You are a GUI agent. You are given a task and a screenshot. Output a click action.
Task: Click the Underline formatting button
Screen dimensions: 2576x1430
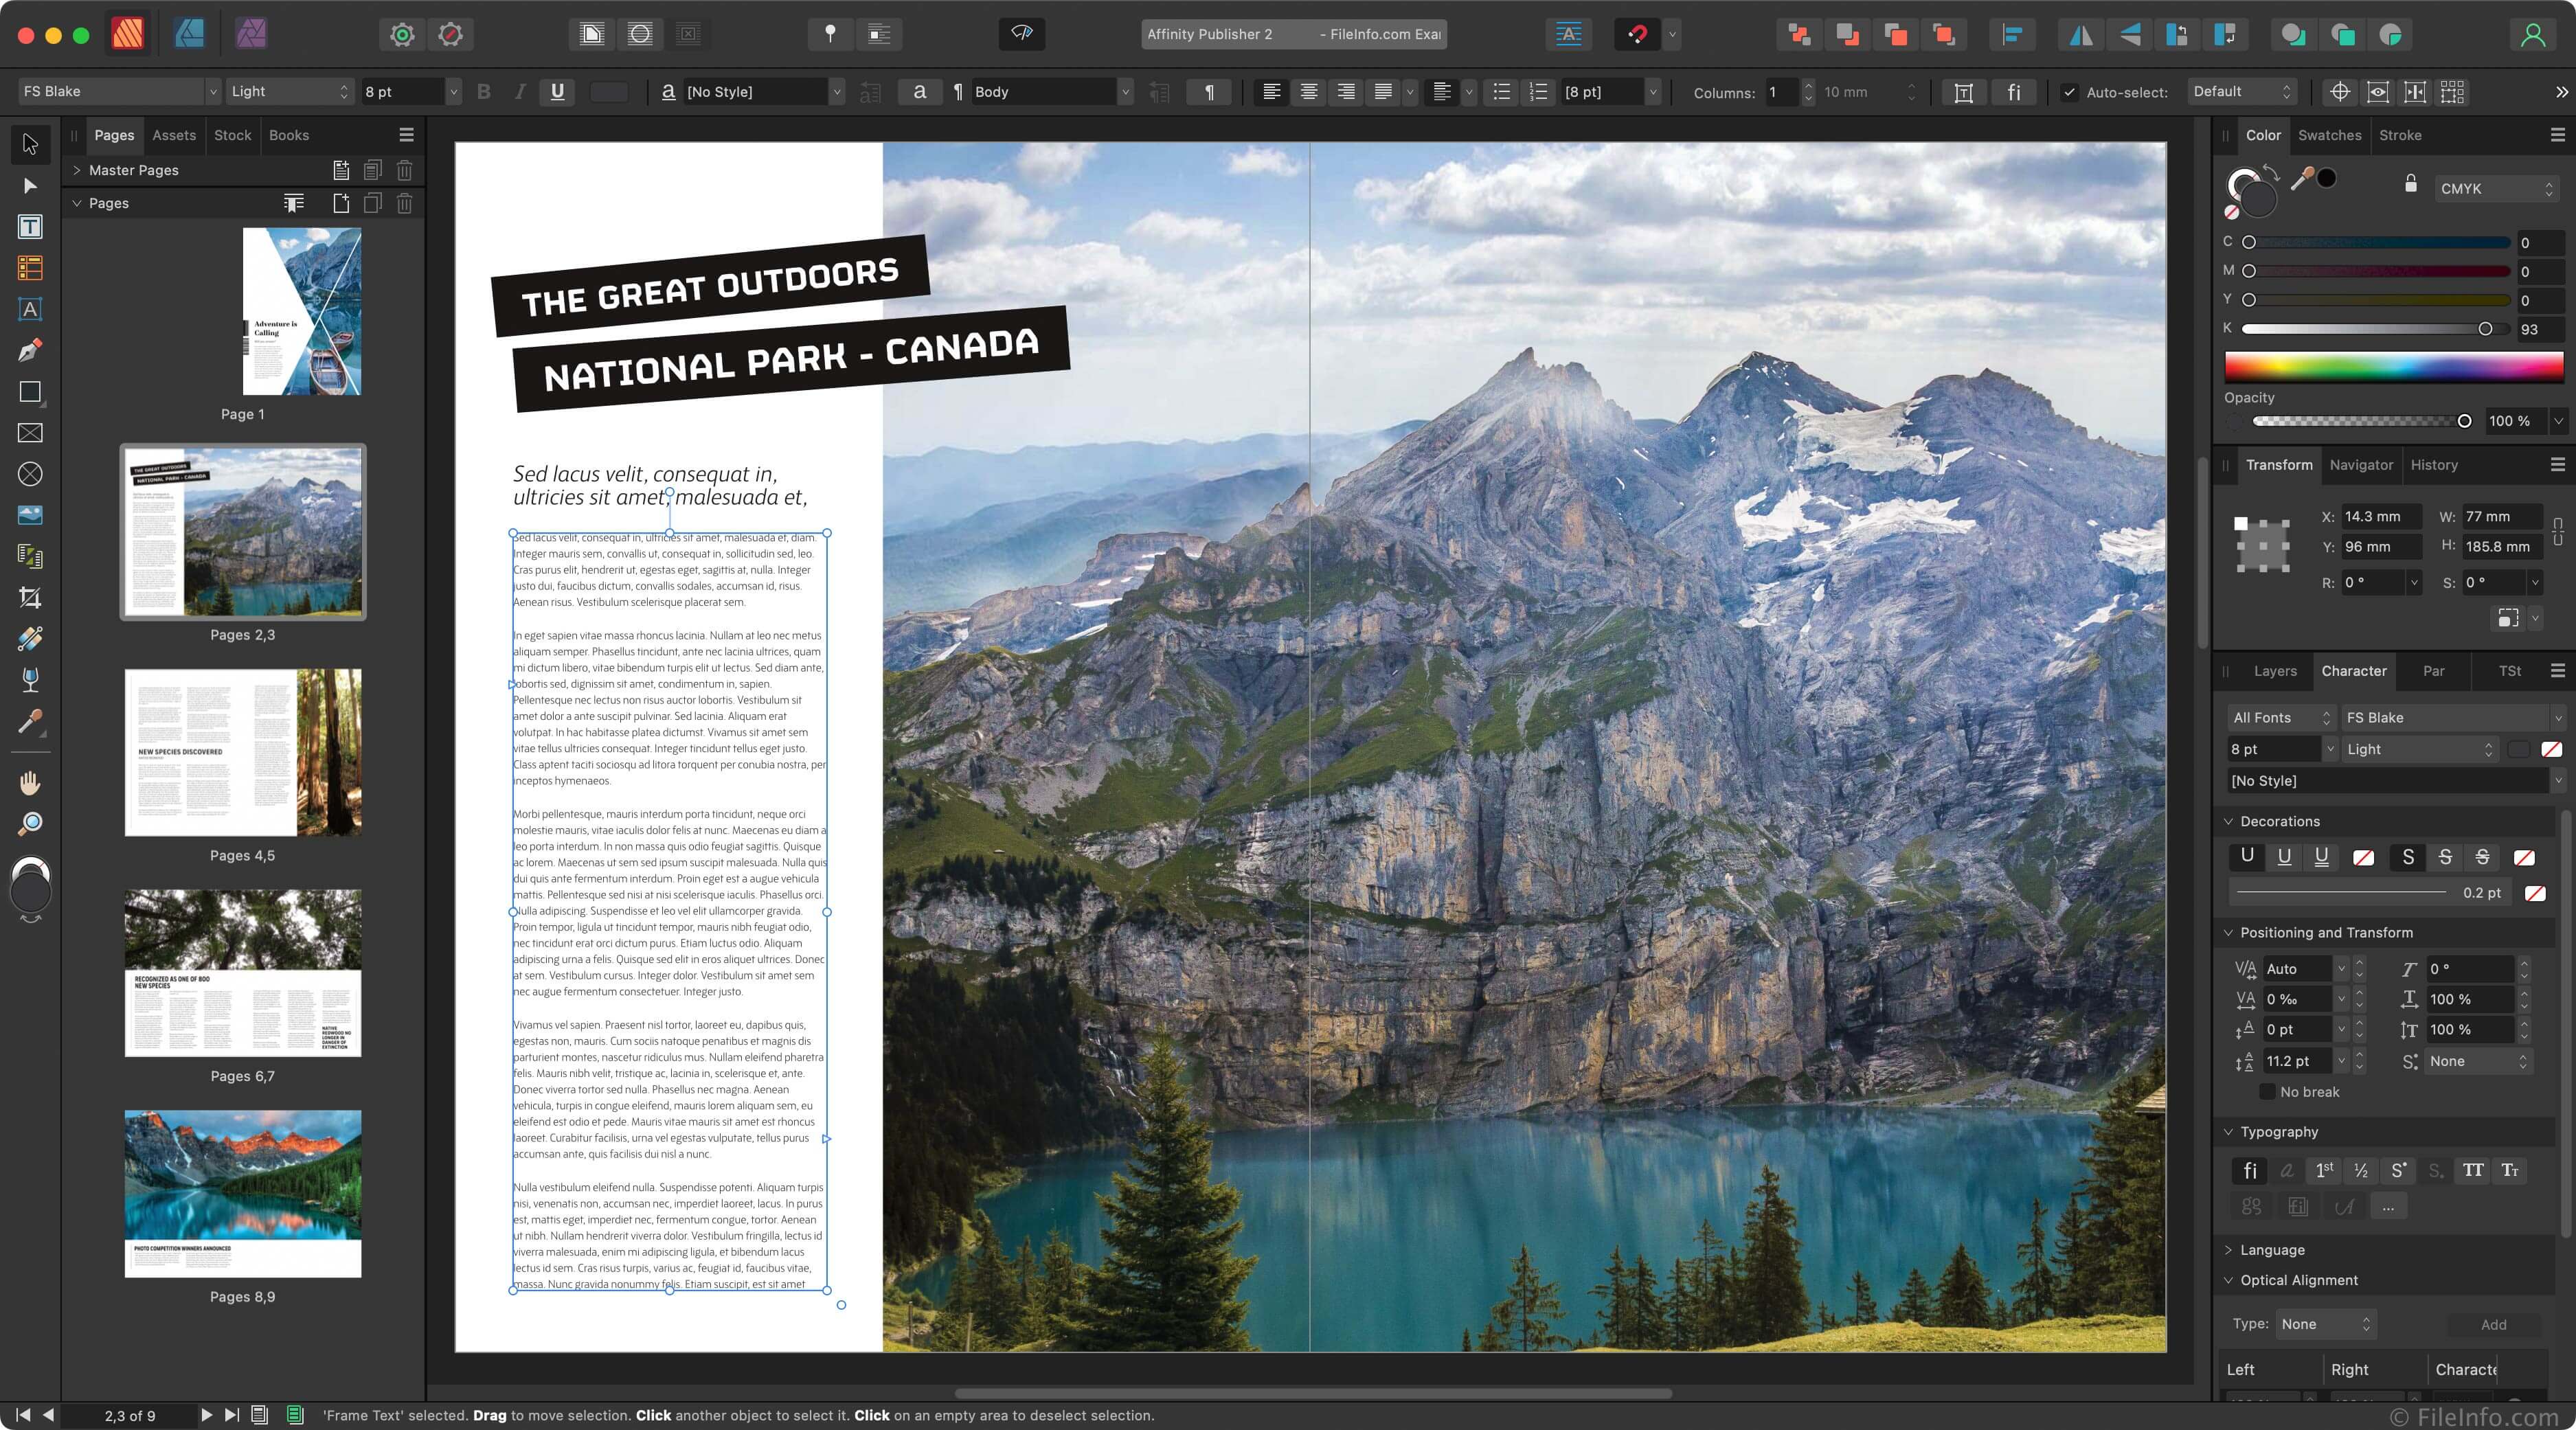557,92
